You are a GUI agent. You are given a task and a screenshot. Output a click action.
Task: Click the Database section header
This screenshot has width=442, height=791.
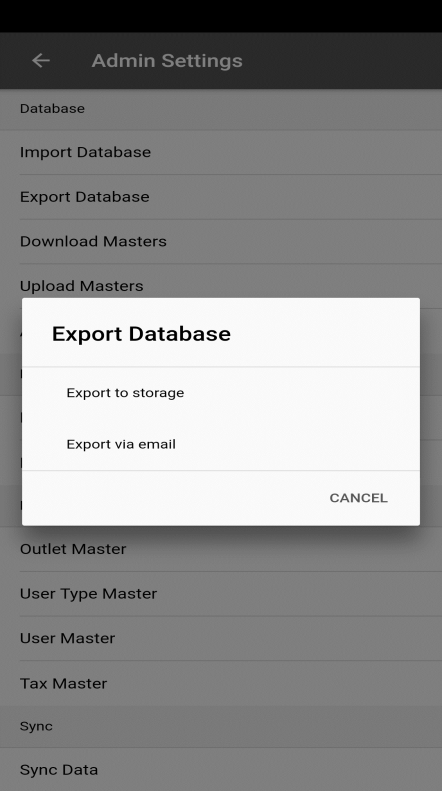[52, 108]
